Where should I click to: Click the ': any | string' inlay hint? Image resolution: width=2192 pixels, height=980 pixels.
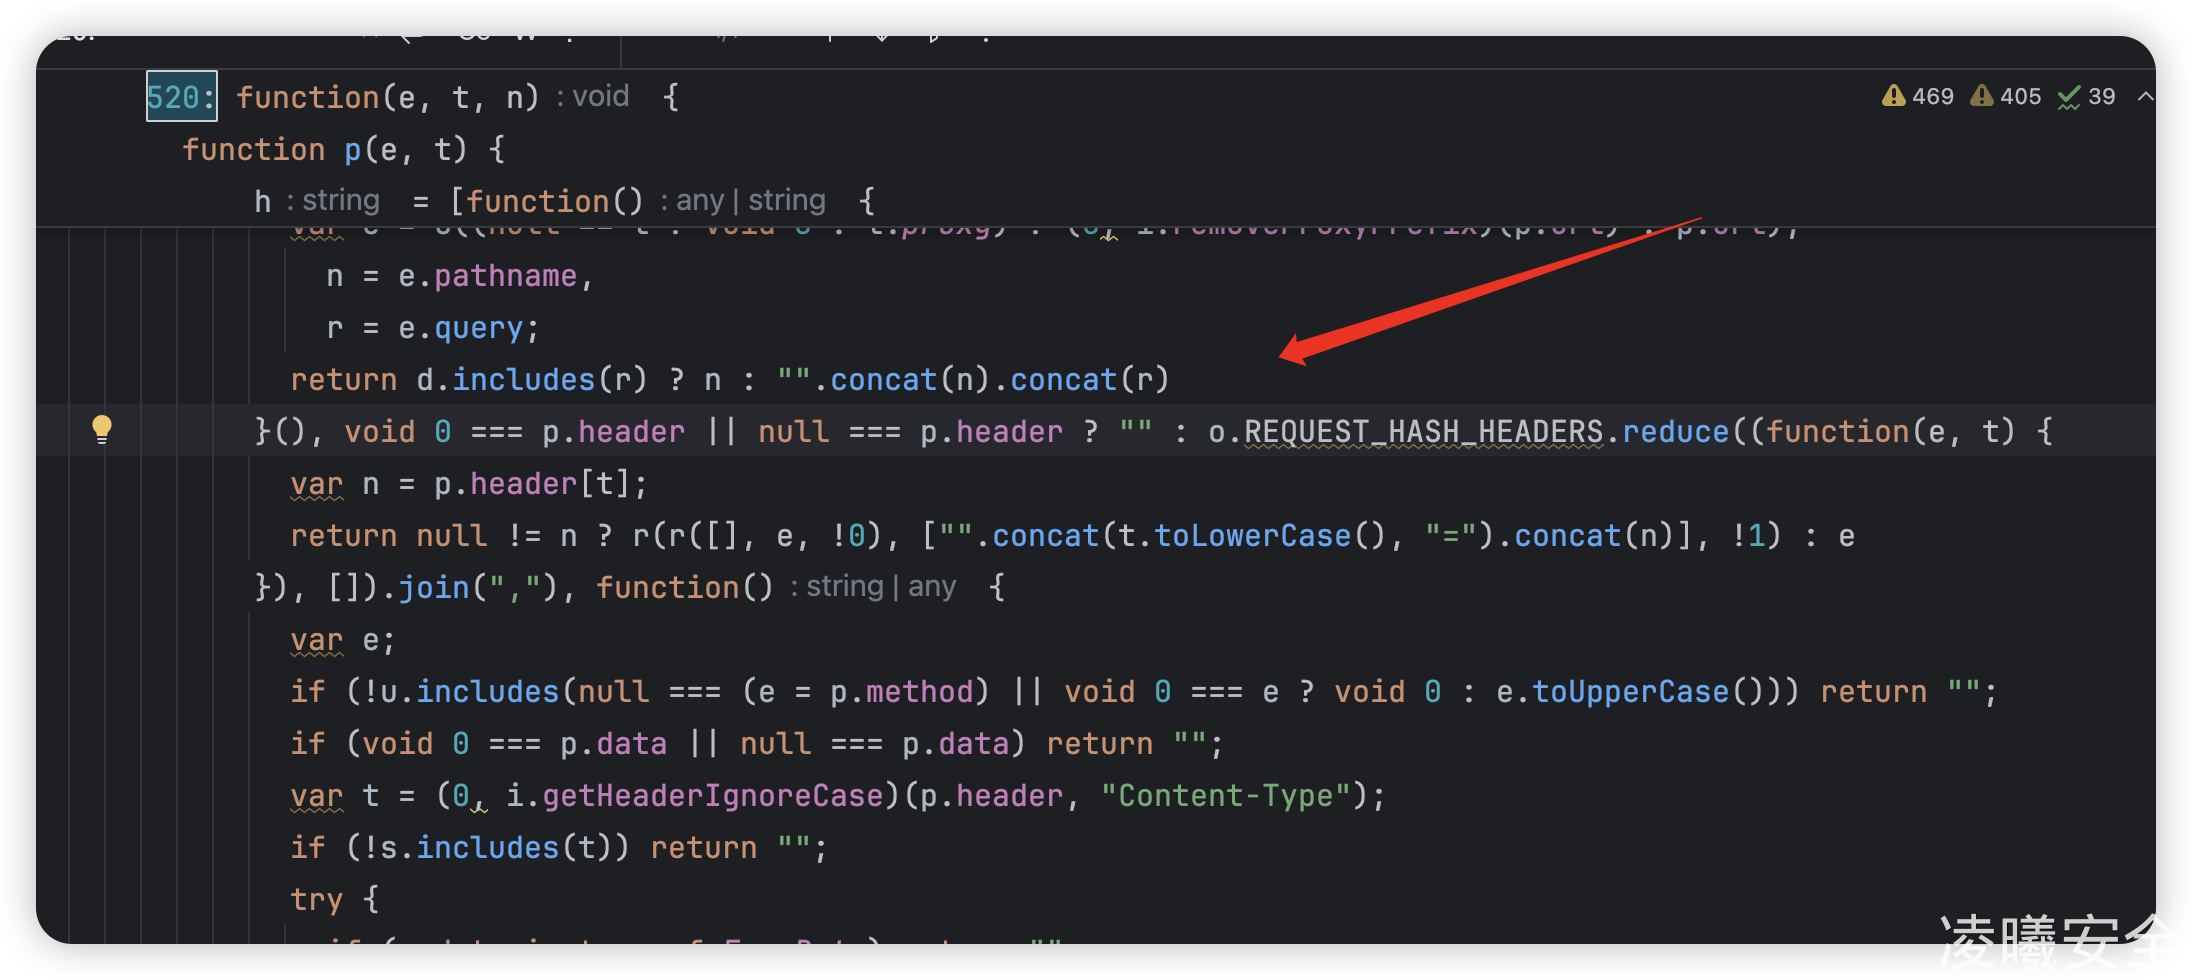pos(743,201)
